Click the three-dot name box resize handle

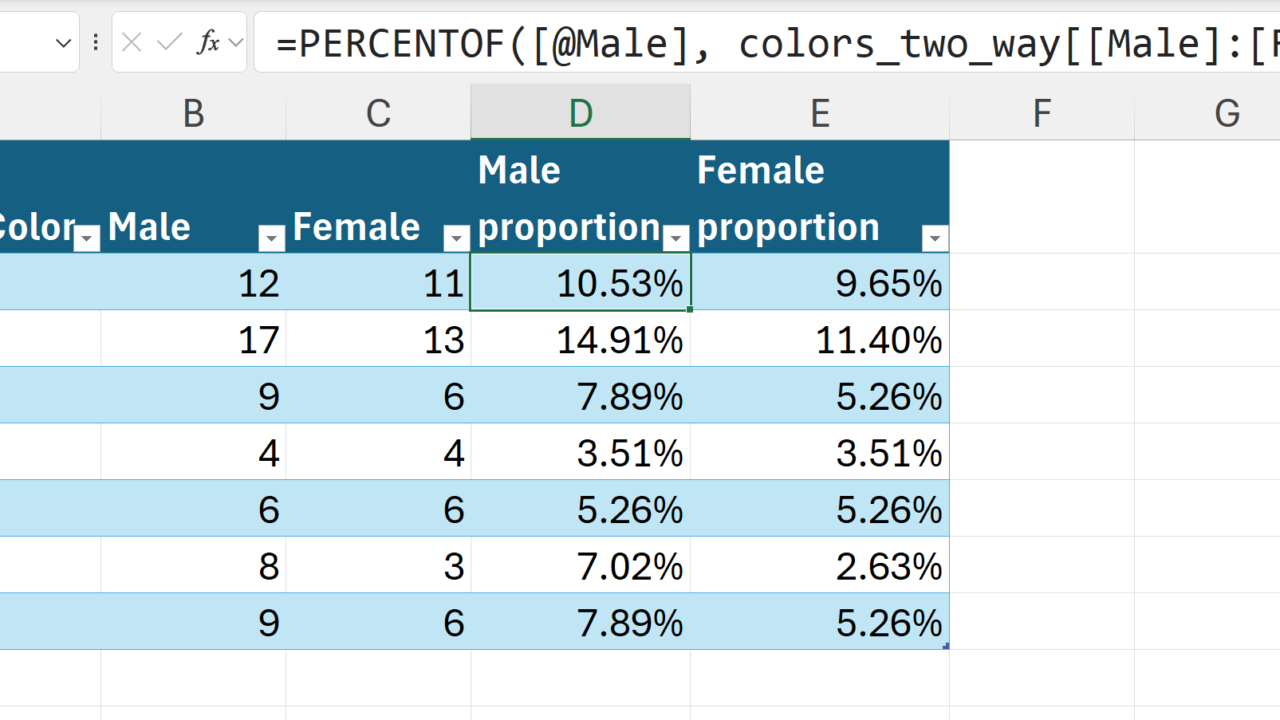(95, 42)
